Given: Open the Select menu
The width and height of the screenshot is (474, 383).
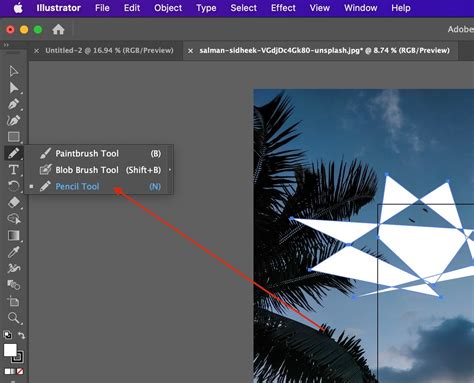Looking at the screenshot, I should 243,8.
